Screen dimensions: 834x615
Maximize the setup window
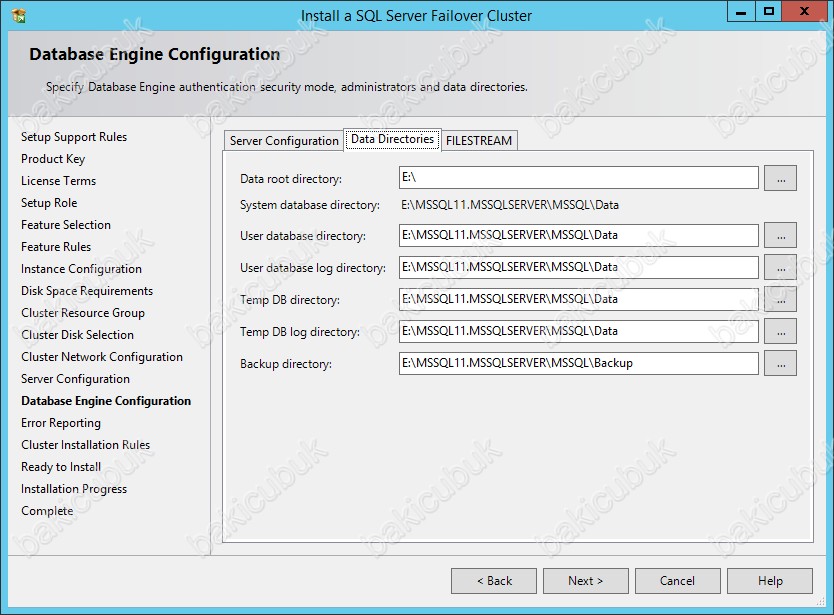pos(769,12)
